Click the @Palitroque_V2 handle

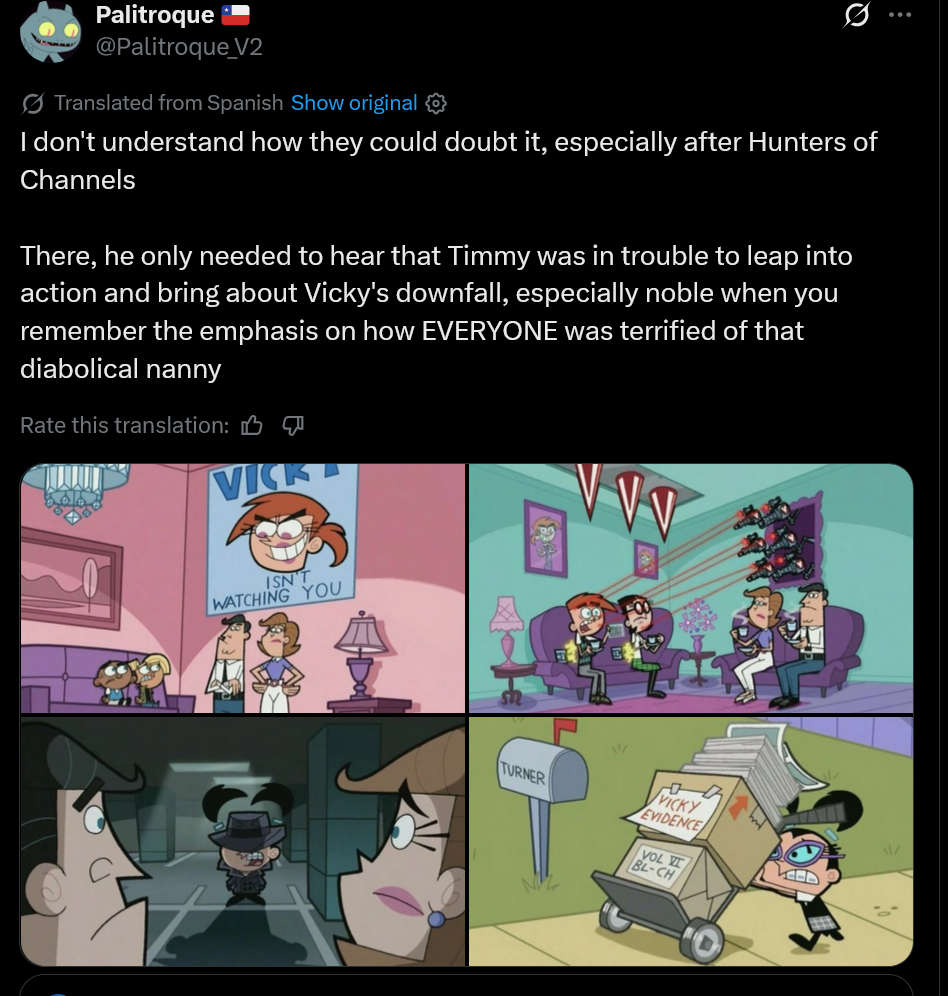[179, 47]
